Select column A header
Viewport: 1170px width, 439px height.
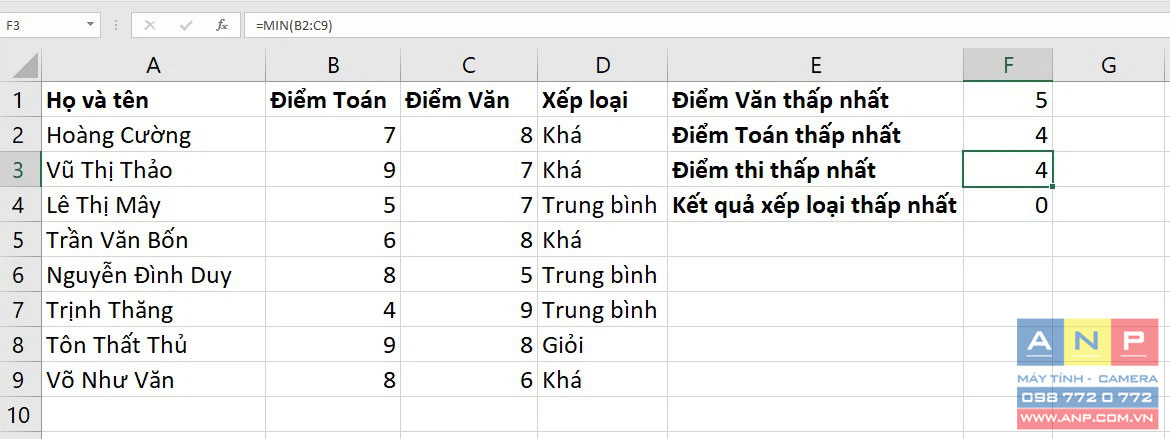tap(153, 66)
